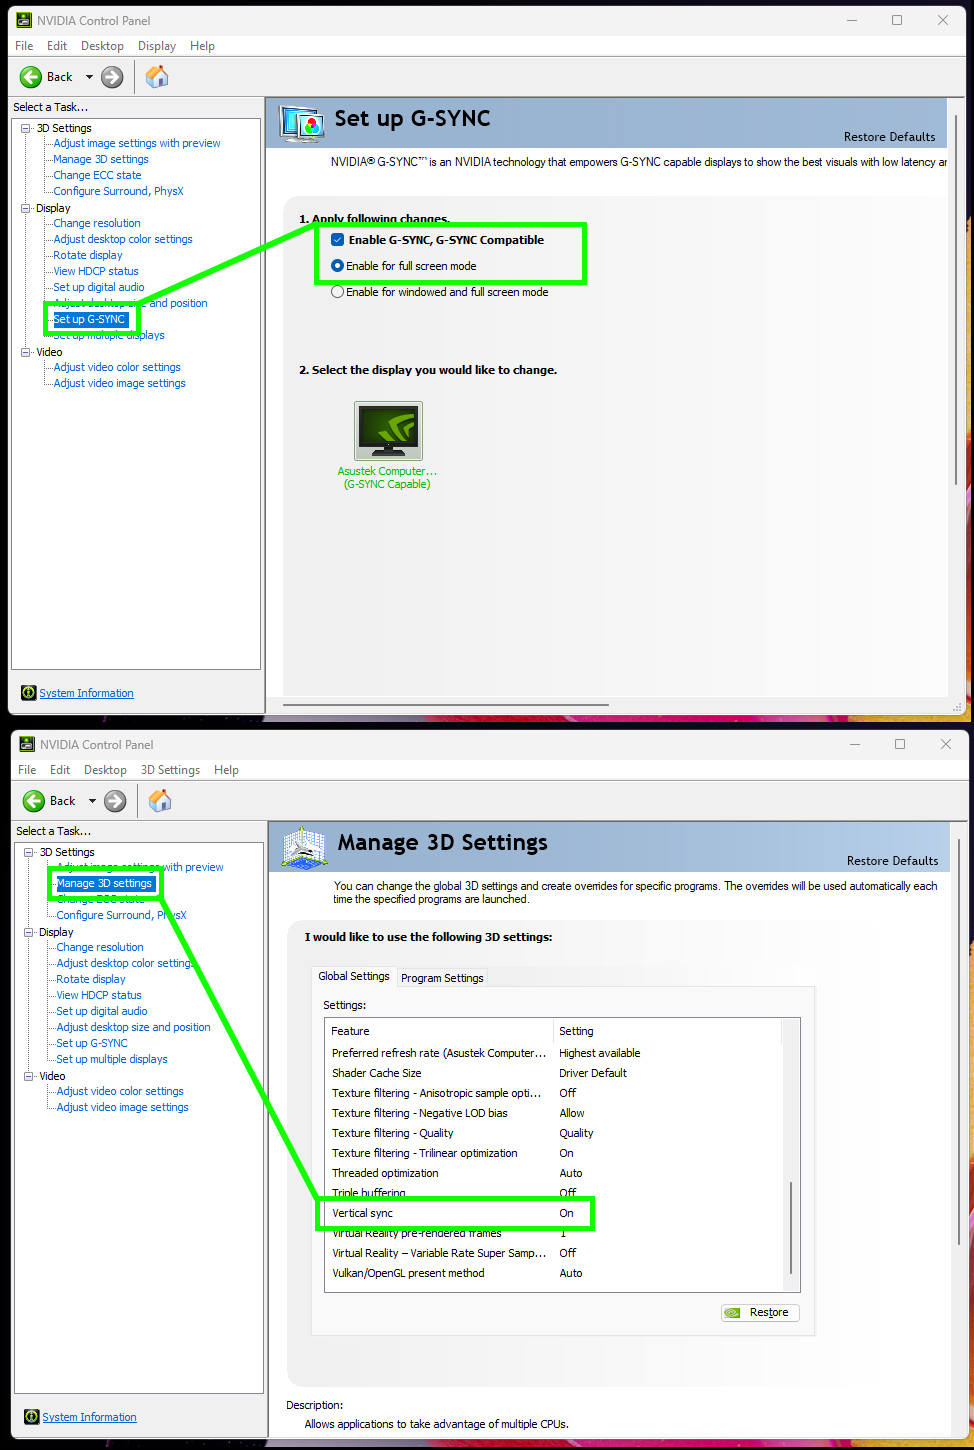974x1450 pixels.
Task: Click the NVIDIA Control Panel title bar icon
Action: point(23,19)
